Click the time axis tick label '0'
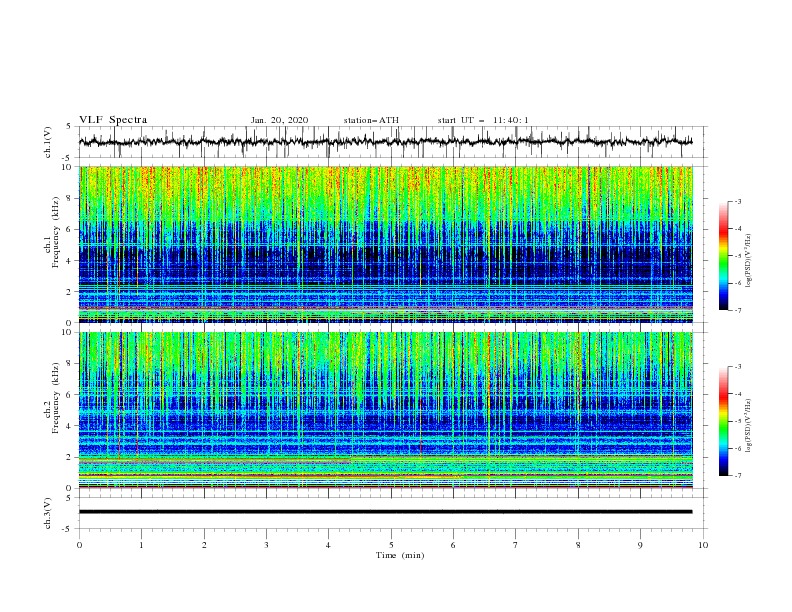This screenshot has width=792, height=612. 79,545
